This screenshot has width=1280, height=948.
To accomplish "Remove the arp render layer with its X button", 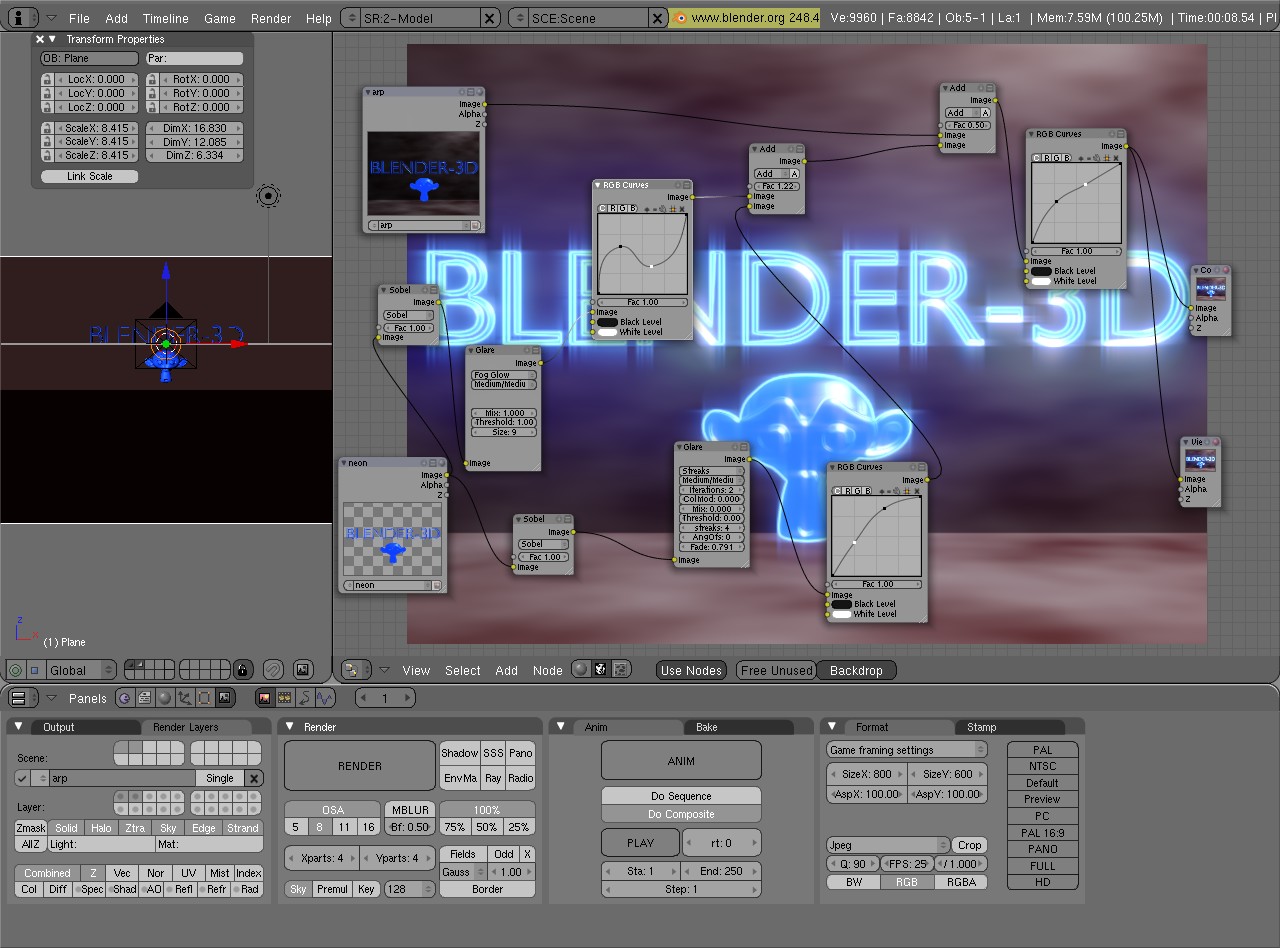I will tap(254, 778).
